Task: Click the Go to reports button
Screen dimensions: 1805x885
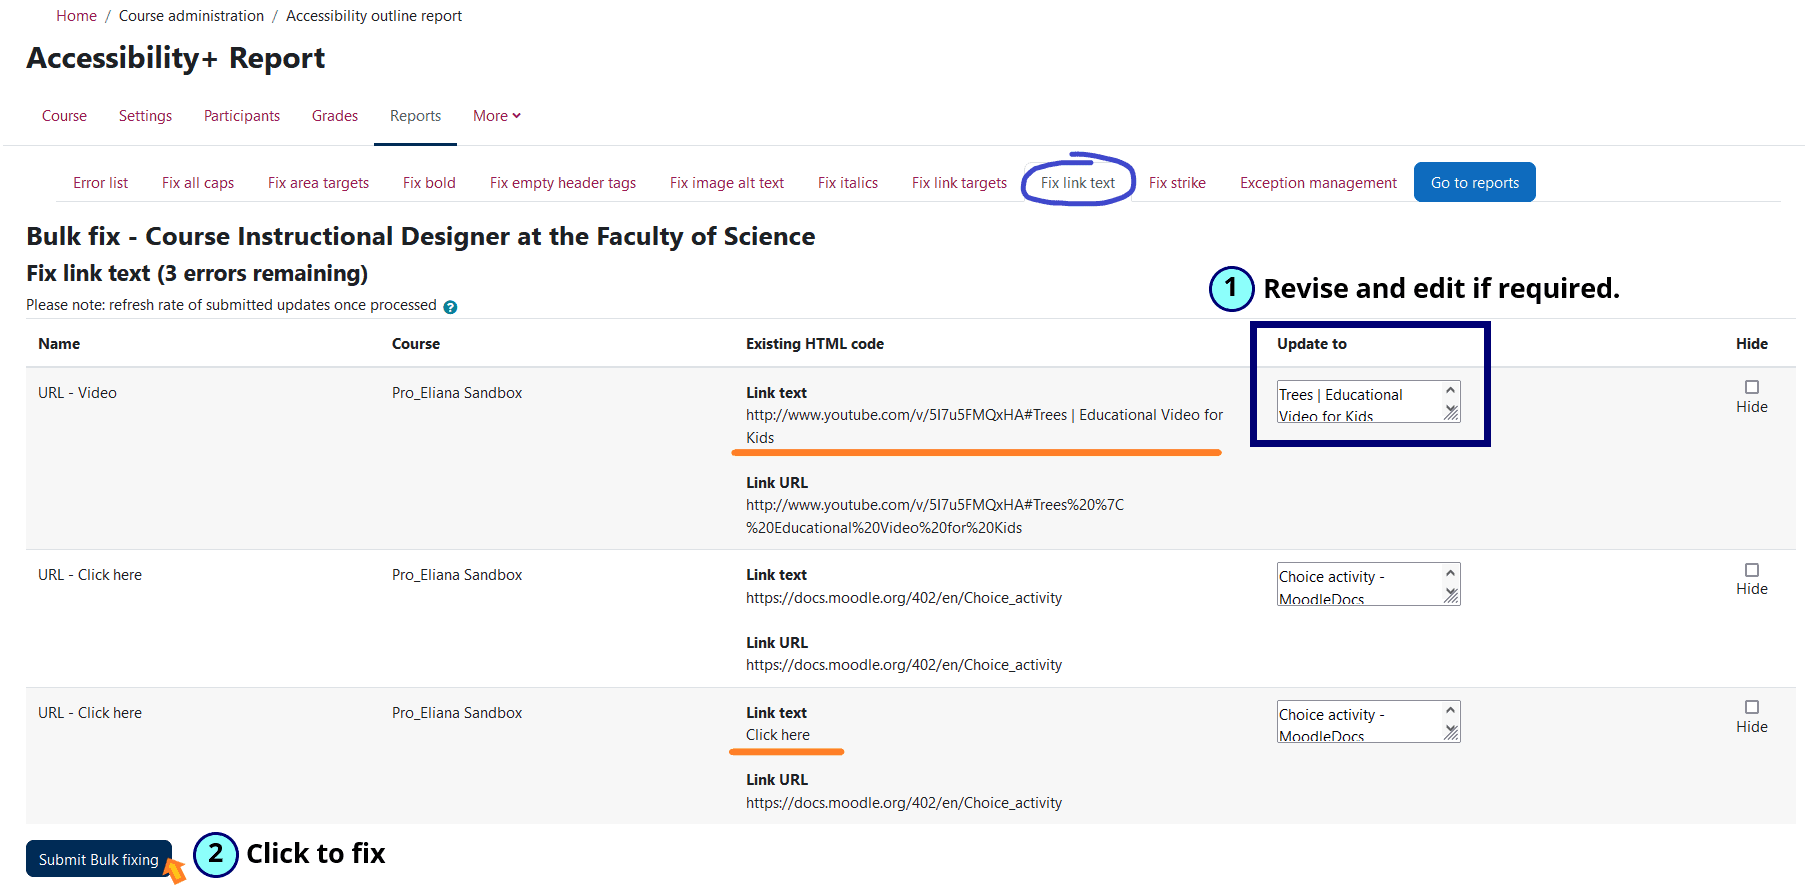Action: (x=1474, y=183)
